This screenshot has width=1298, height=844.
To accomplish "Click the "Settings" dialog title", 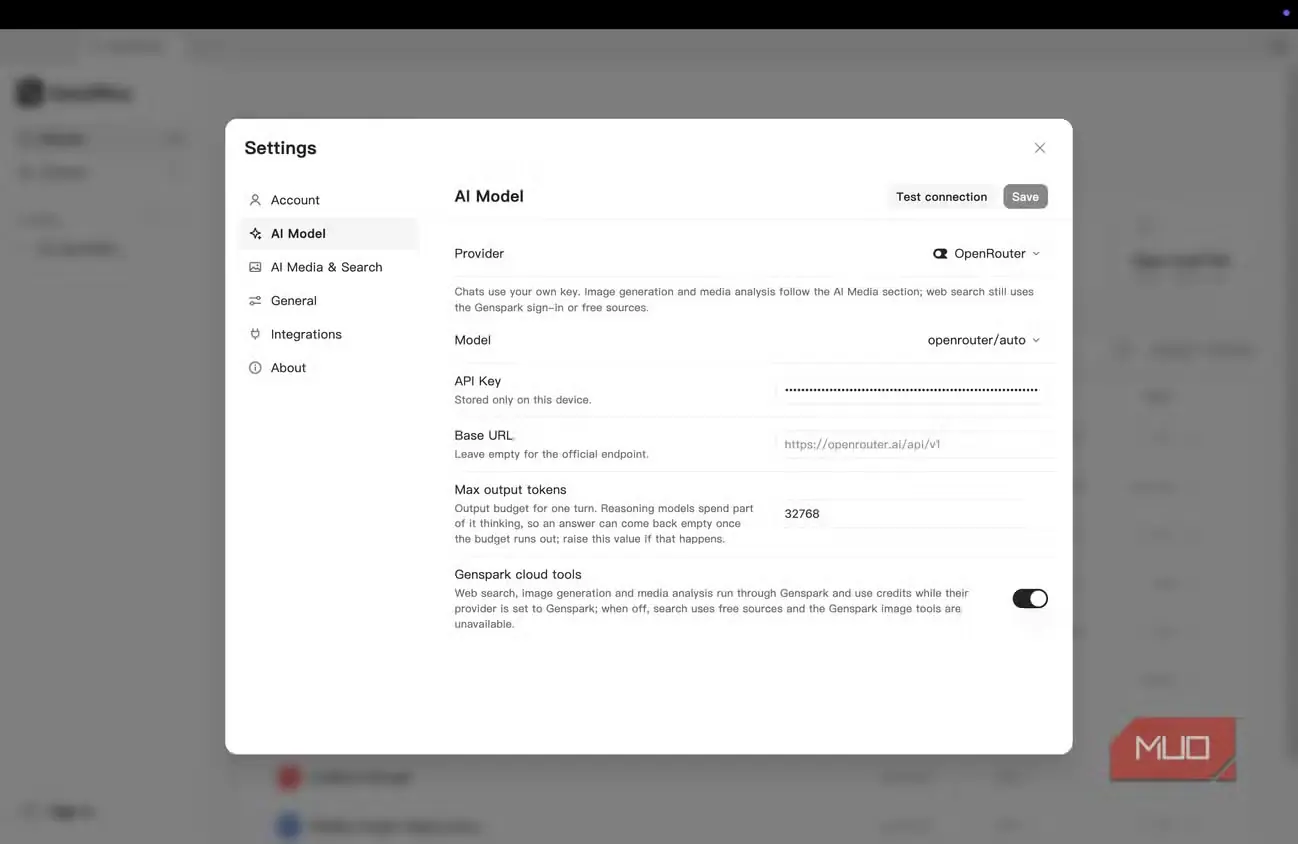I will (x=280, y=148).
